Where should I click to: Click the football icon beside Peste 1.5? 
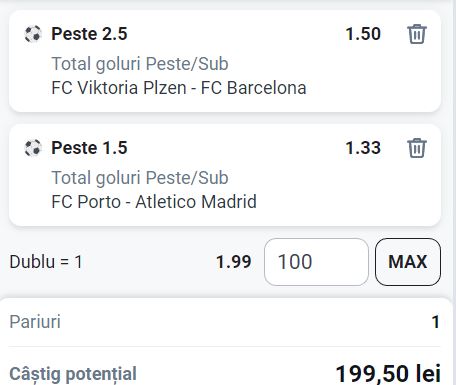click(x=33, y=148)
